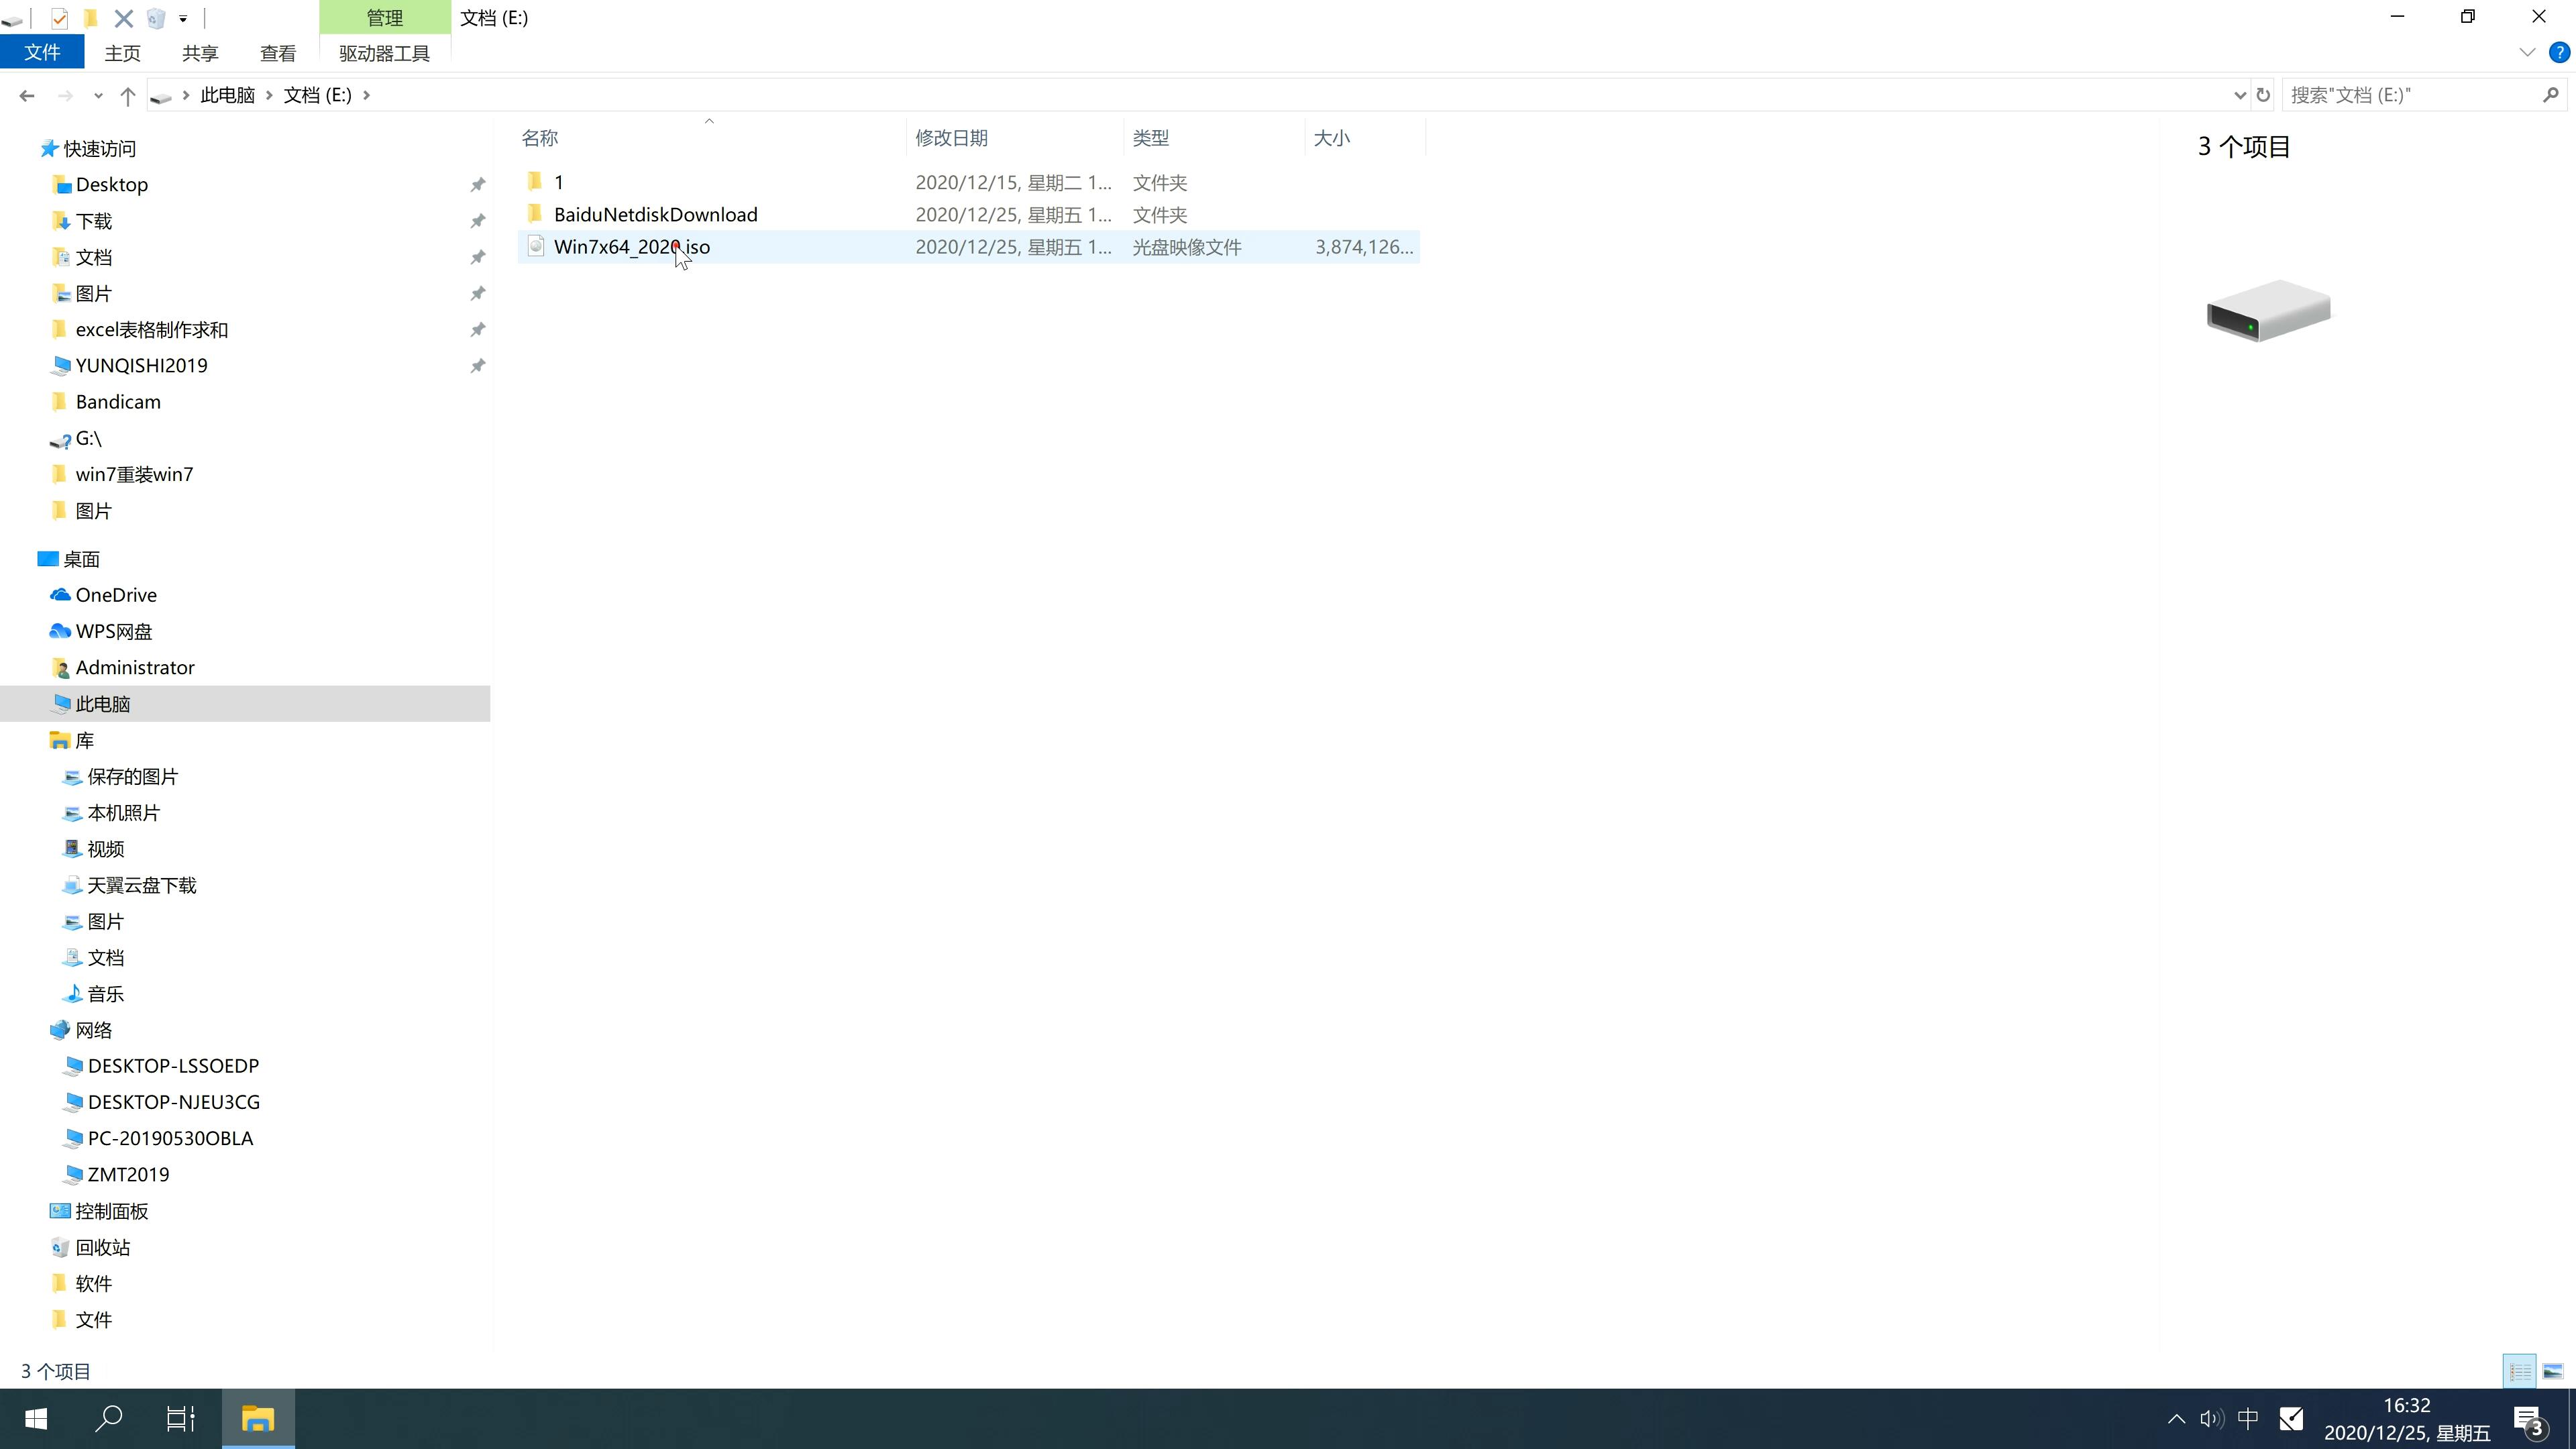Select Win7x64_2020.iso disc image file
This screenshot has height=1449, width=2576.
click(x=632, y=246)
